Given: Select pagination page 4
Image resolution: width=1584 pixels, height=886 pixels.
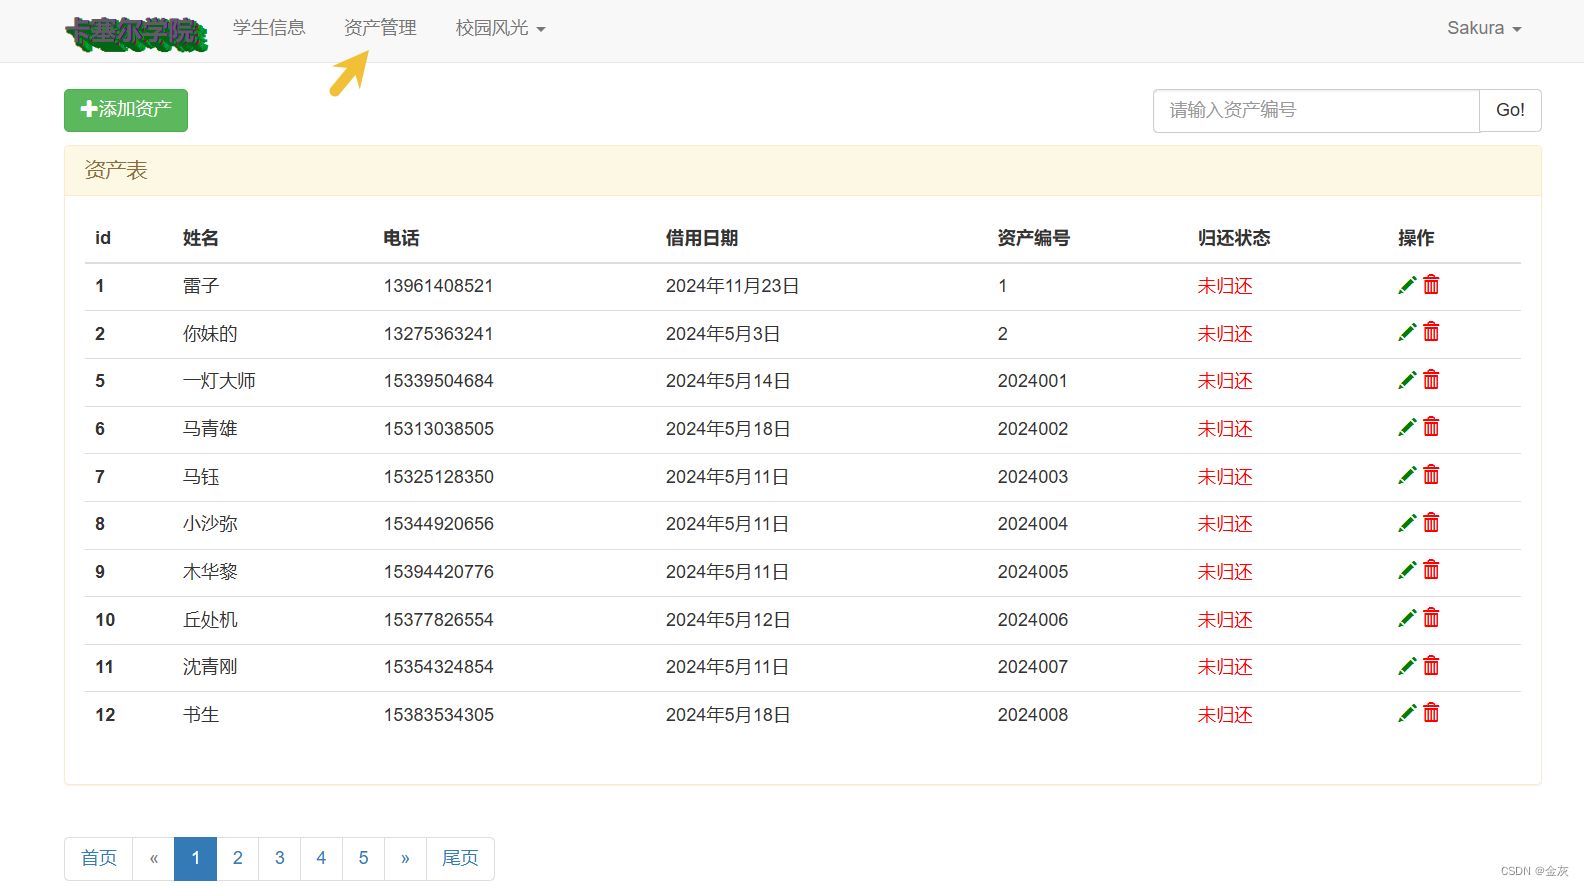Looking at the screenshot, I should (321, 858).
